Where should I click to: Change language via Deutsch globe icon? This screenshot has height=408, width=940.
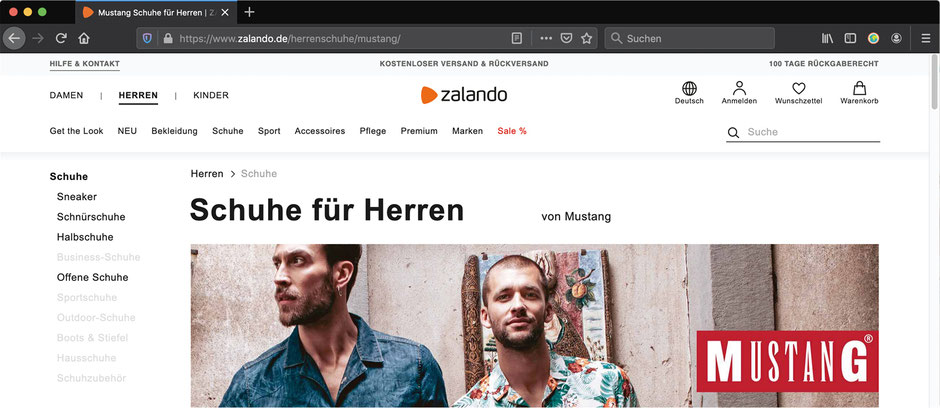point(689,89)
